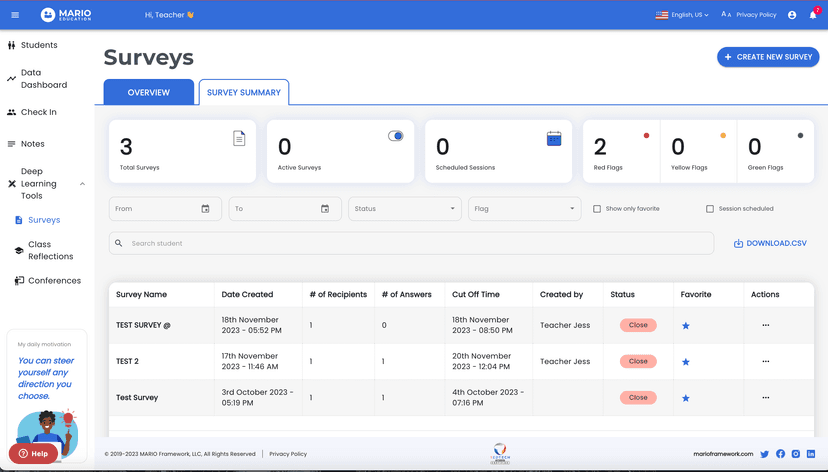
Task: Toggle the Active Surveys switch
Action: click(396, 136)
